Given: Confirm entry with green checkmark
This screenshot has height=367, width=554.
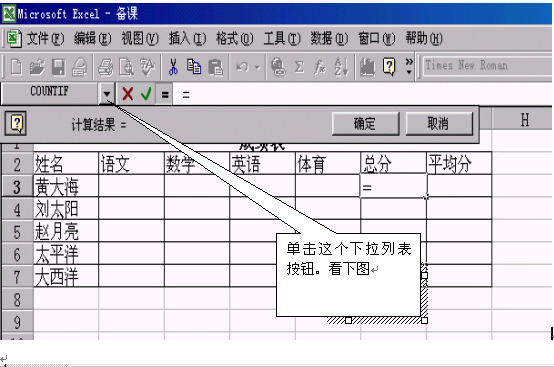Looking at the screenshot, I should coord(146,94).
